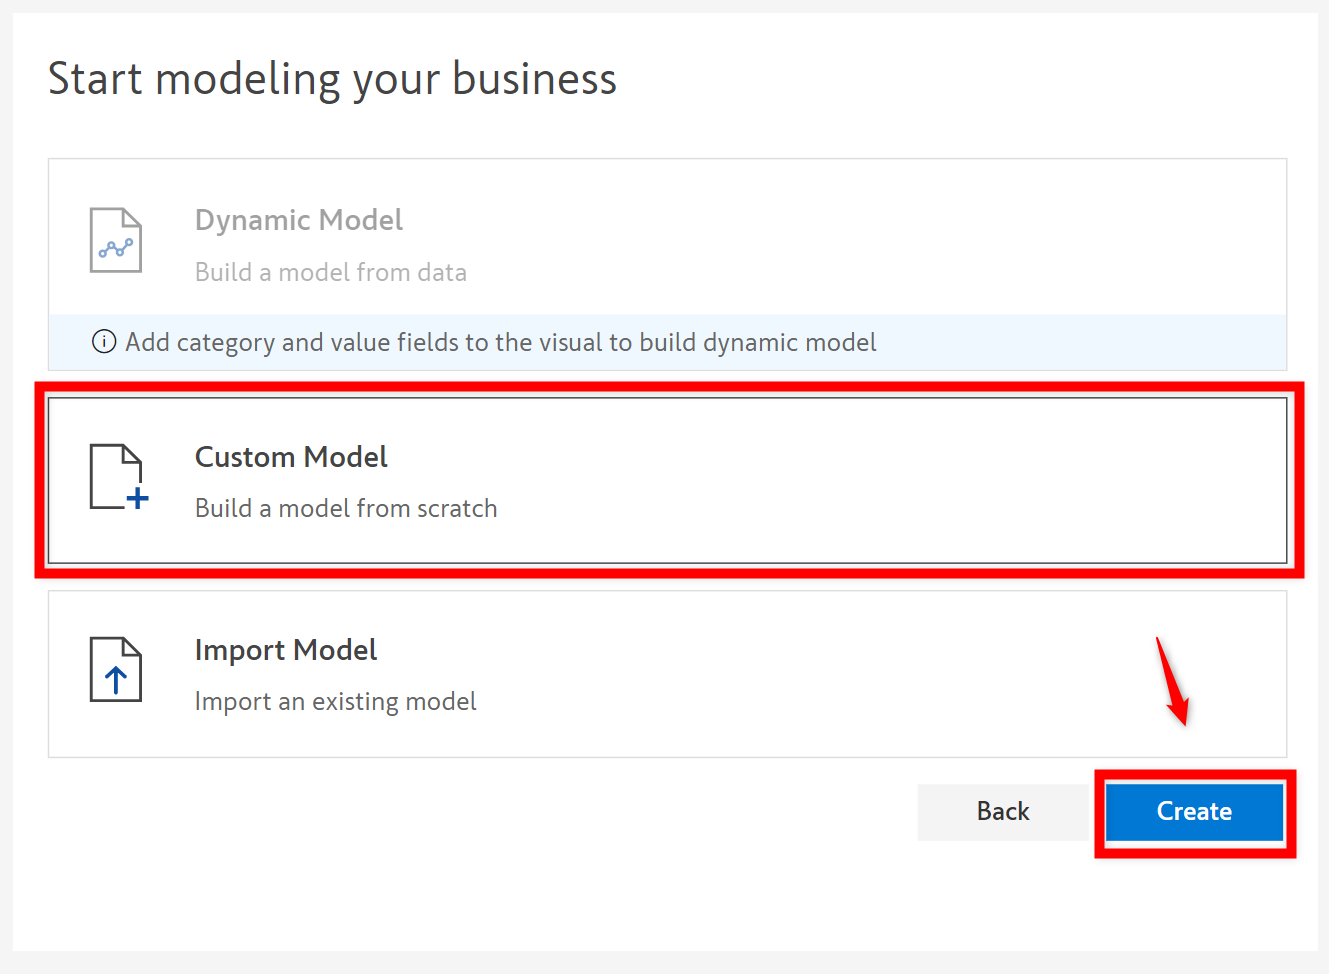
Task: Click the 'Add category and value fields' message
Action: coord(501,342)
